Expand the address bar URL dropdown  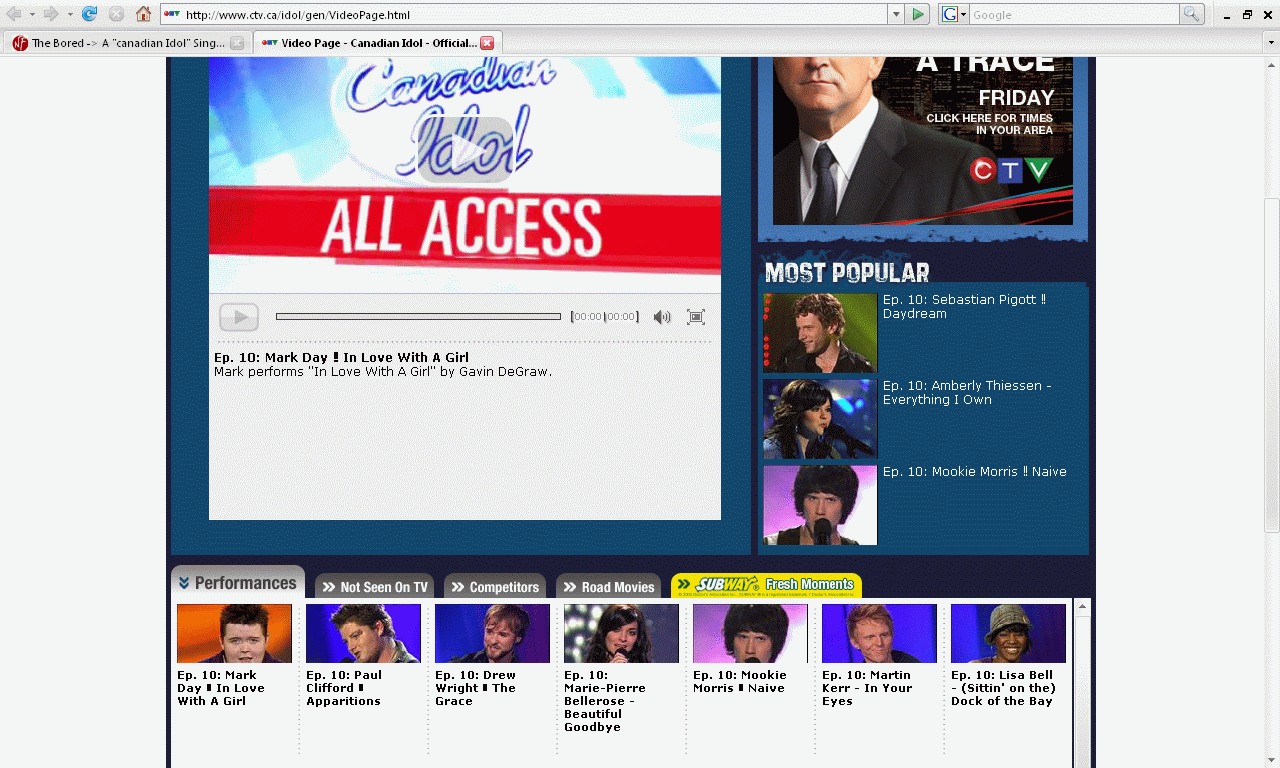[896, 14]
